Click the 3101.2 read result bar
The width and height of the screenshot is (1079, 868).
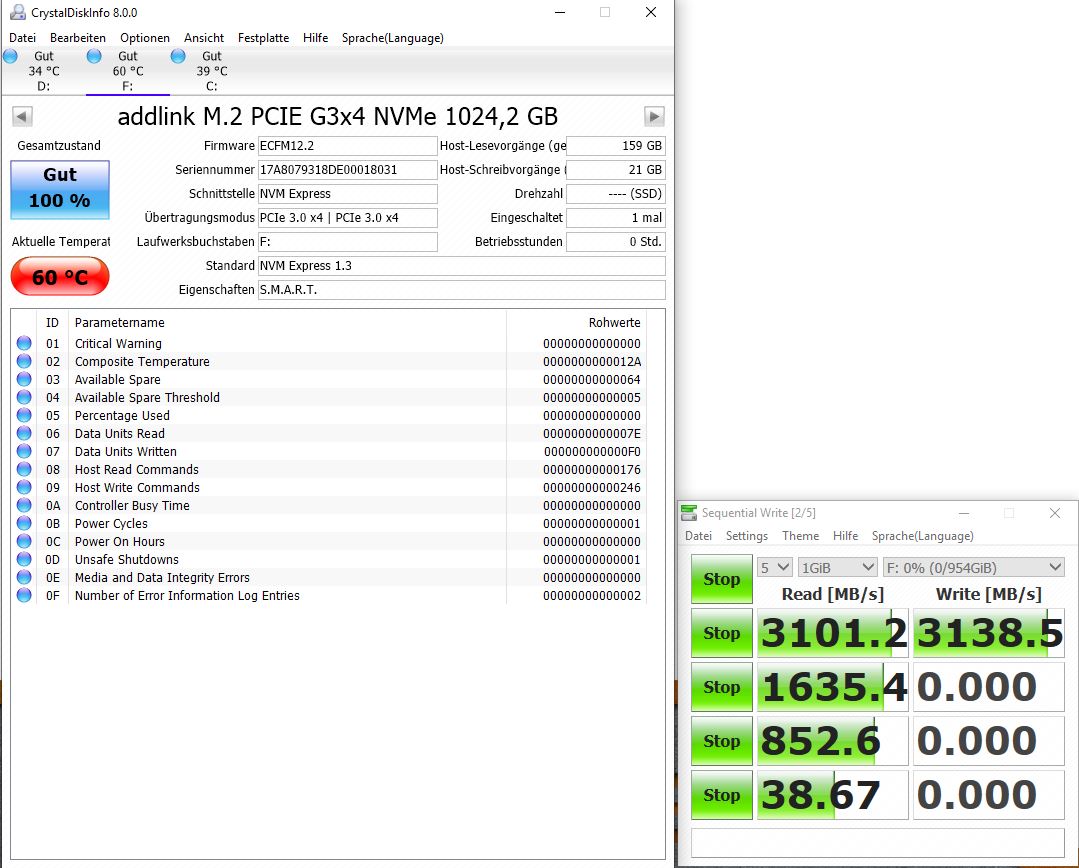click(833, 633)
